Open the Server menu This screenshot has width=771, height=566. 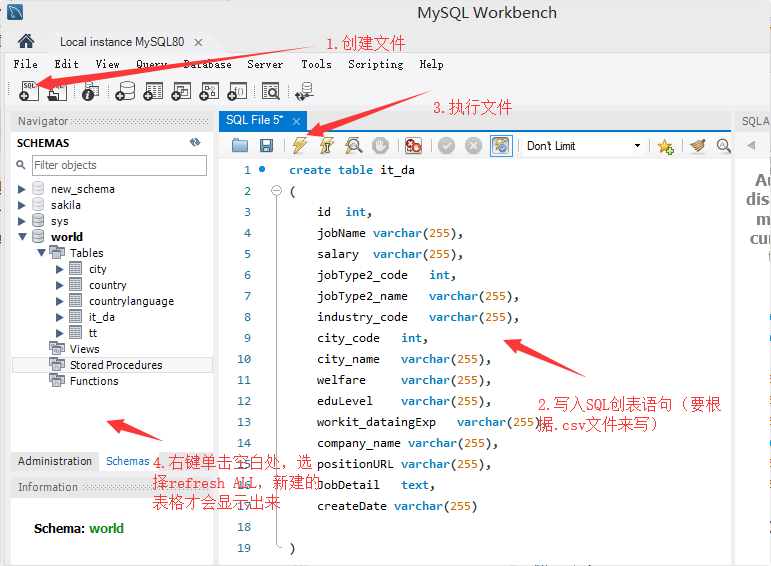tap(265, 64)
